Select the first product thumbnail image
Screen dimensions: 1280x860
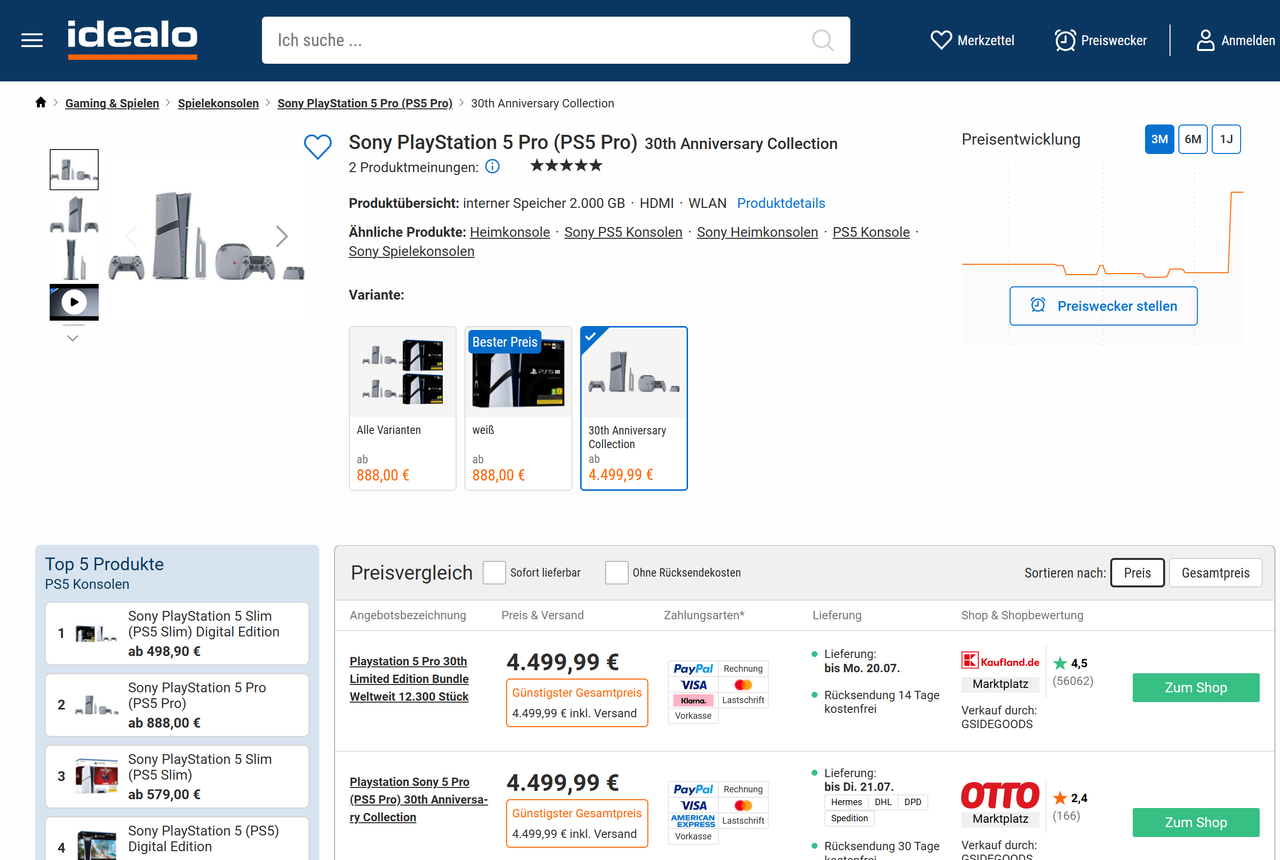74,169
